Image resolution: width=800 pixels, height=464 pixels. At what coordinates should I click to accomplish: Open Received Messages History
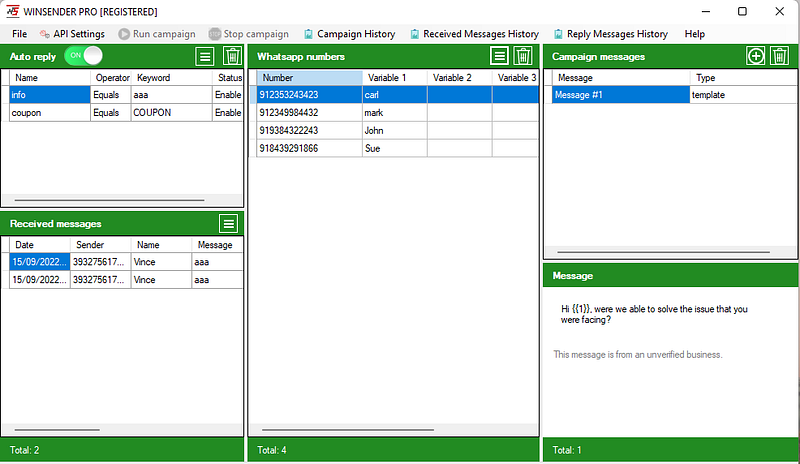pyautogui.click(x=474, y=34)
